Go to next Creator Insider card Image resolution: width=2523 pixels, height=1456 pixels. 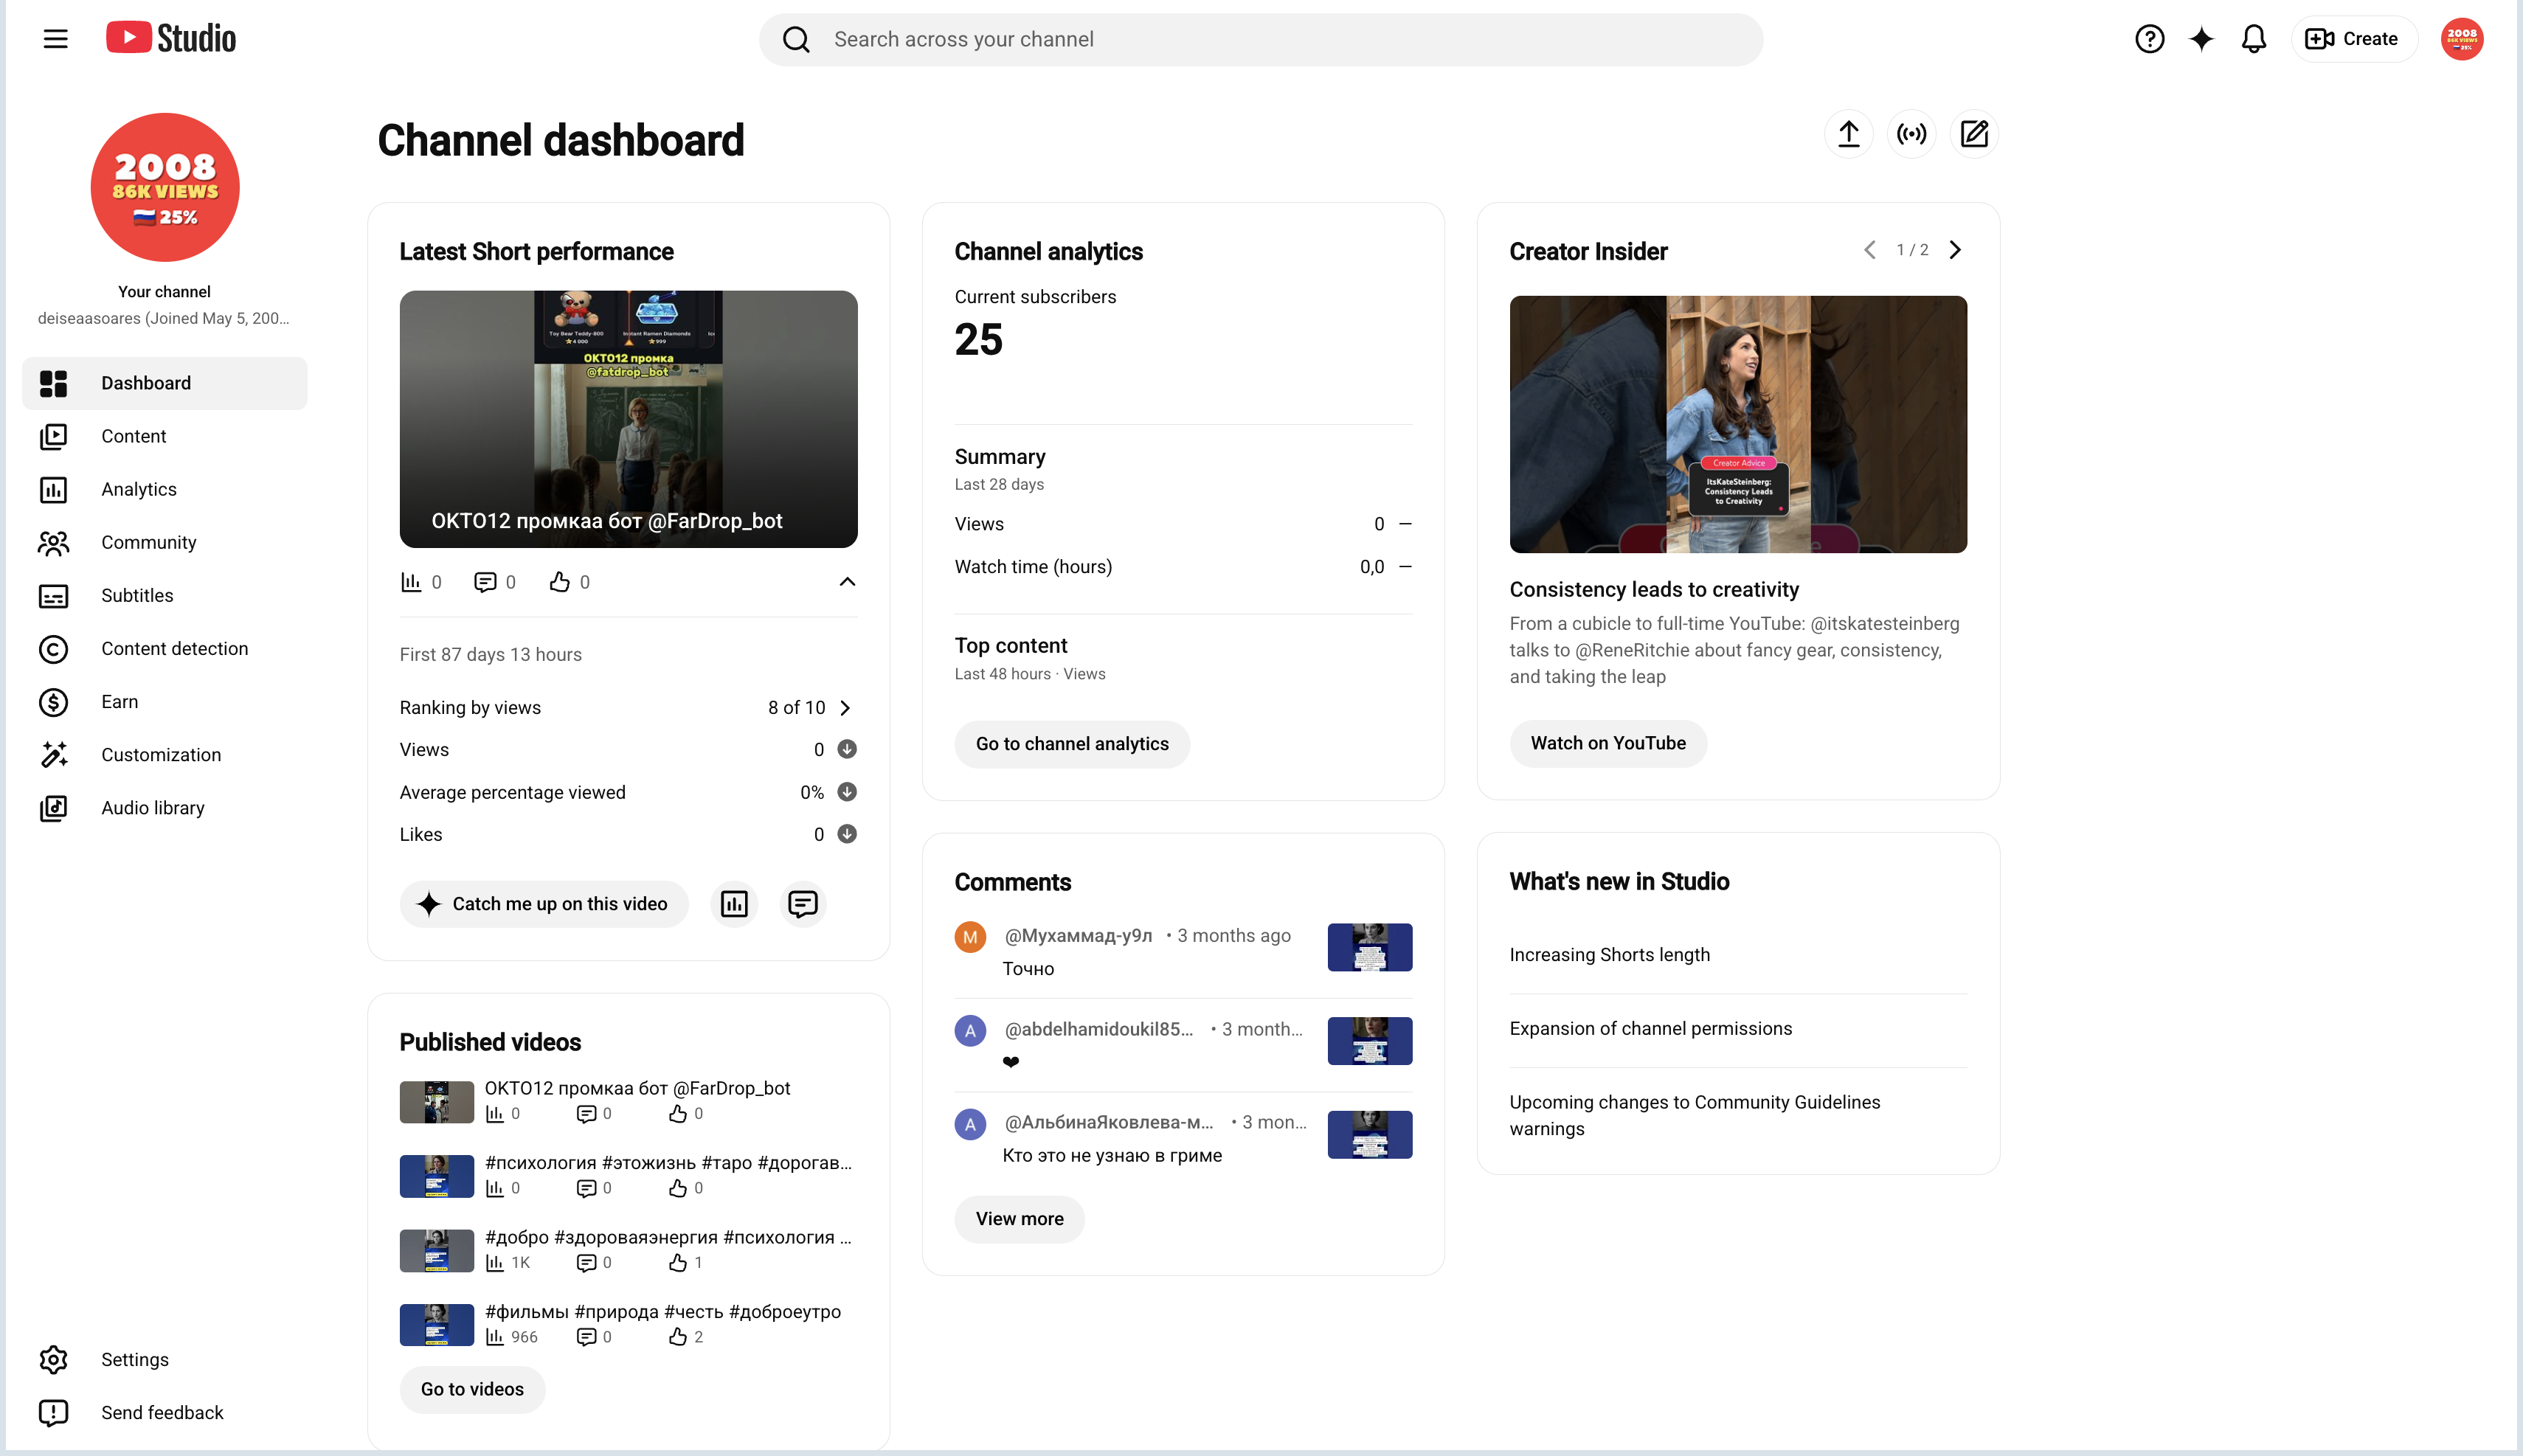pos(1955,250)
